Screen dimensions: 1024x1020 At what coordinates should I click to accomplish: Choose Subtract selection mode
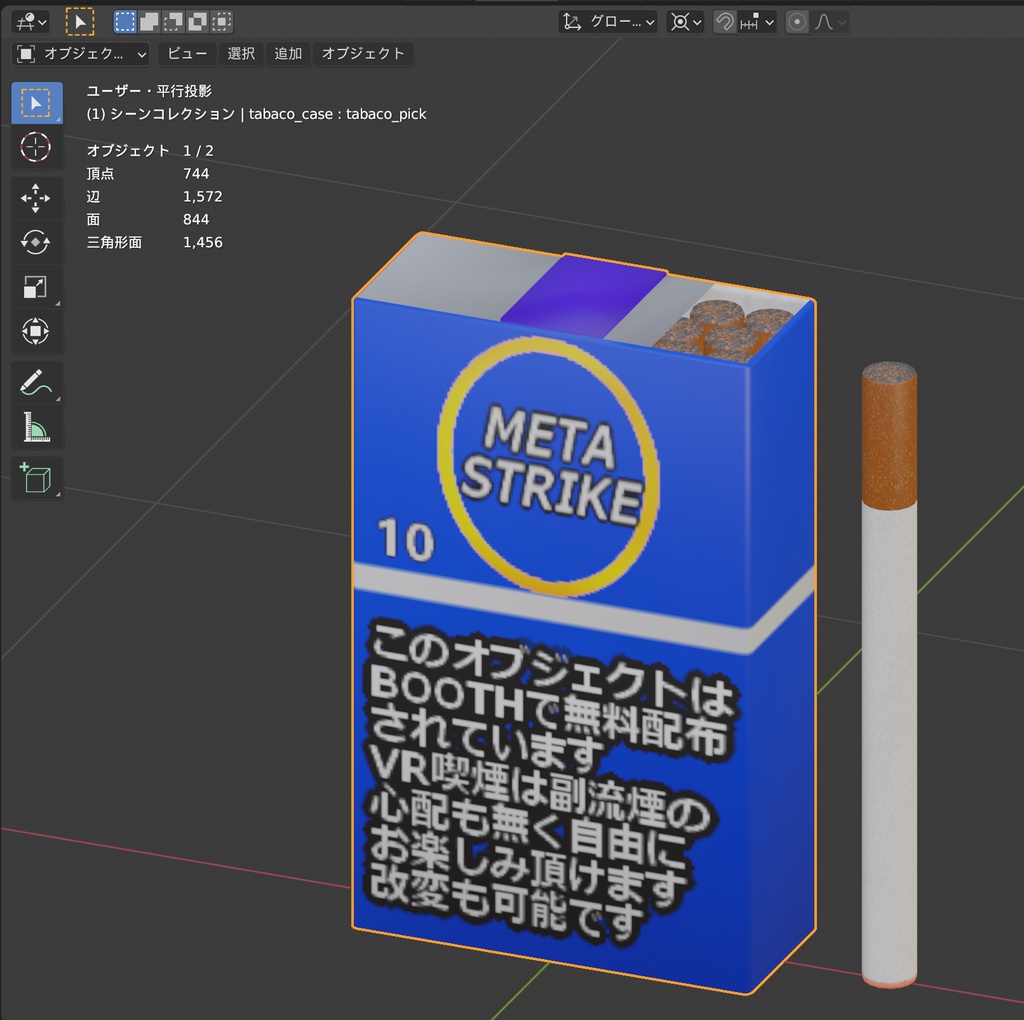click(173, 22)
